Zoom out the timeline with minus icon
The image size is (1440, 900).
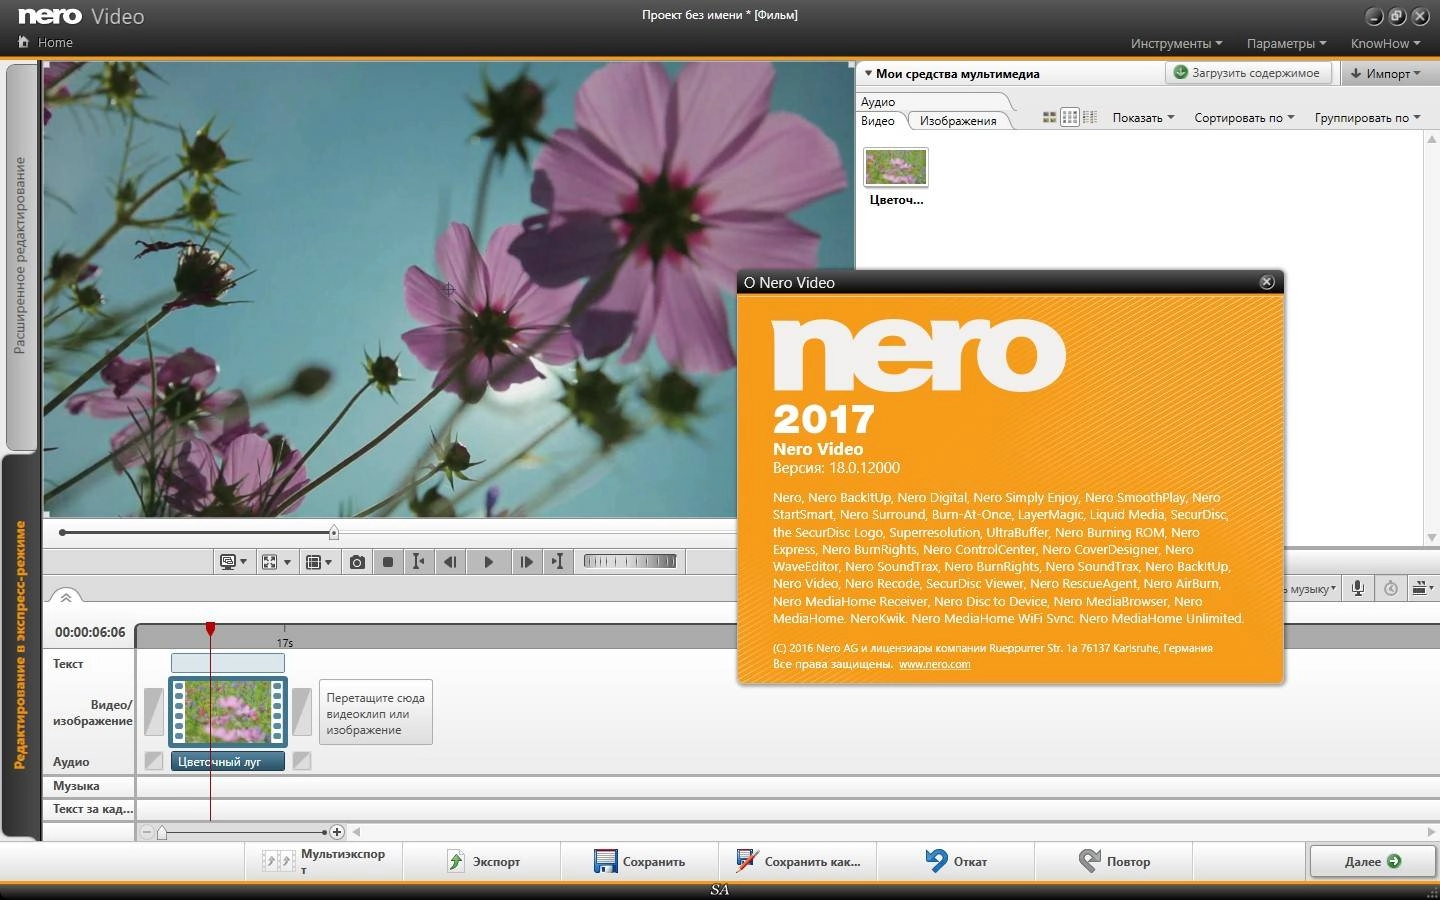point(147,832)
